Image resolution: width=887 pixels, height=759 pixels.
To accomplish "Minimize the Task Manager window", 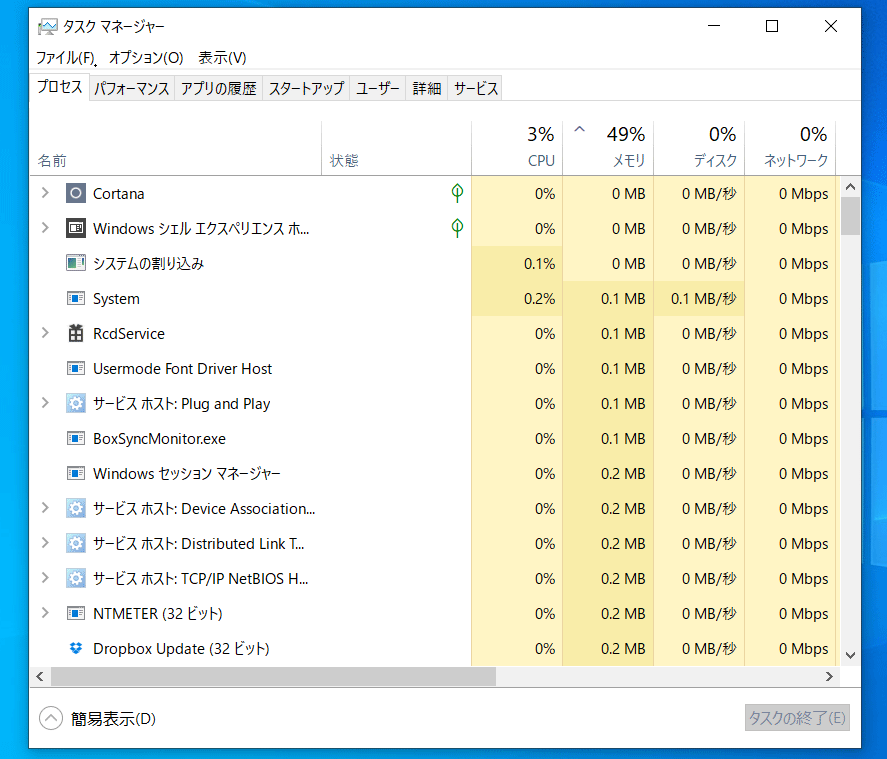I will click(x=714, y=26).
